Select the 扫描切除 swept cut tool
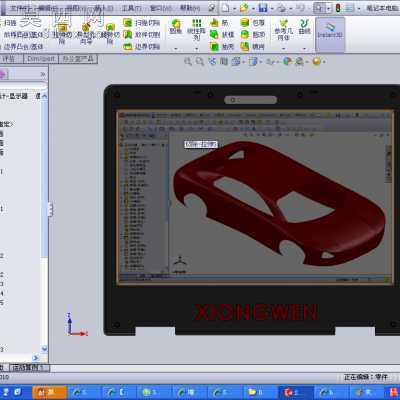Image resolution: width=400 pixels, height=400 pixels. point(142,23)
